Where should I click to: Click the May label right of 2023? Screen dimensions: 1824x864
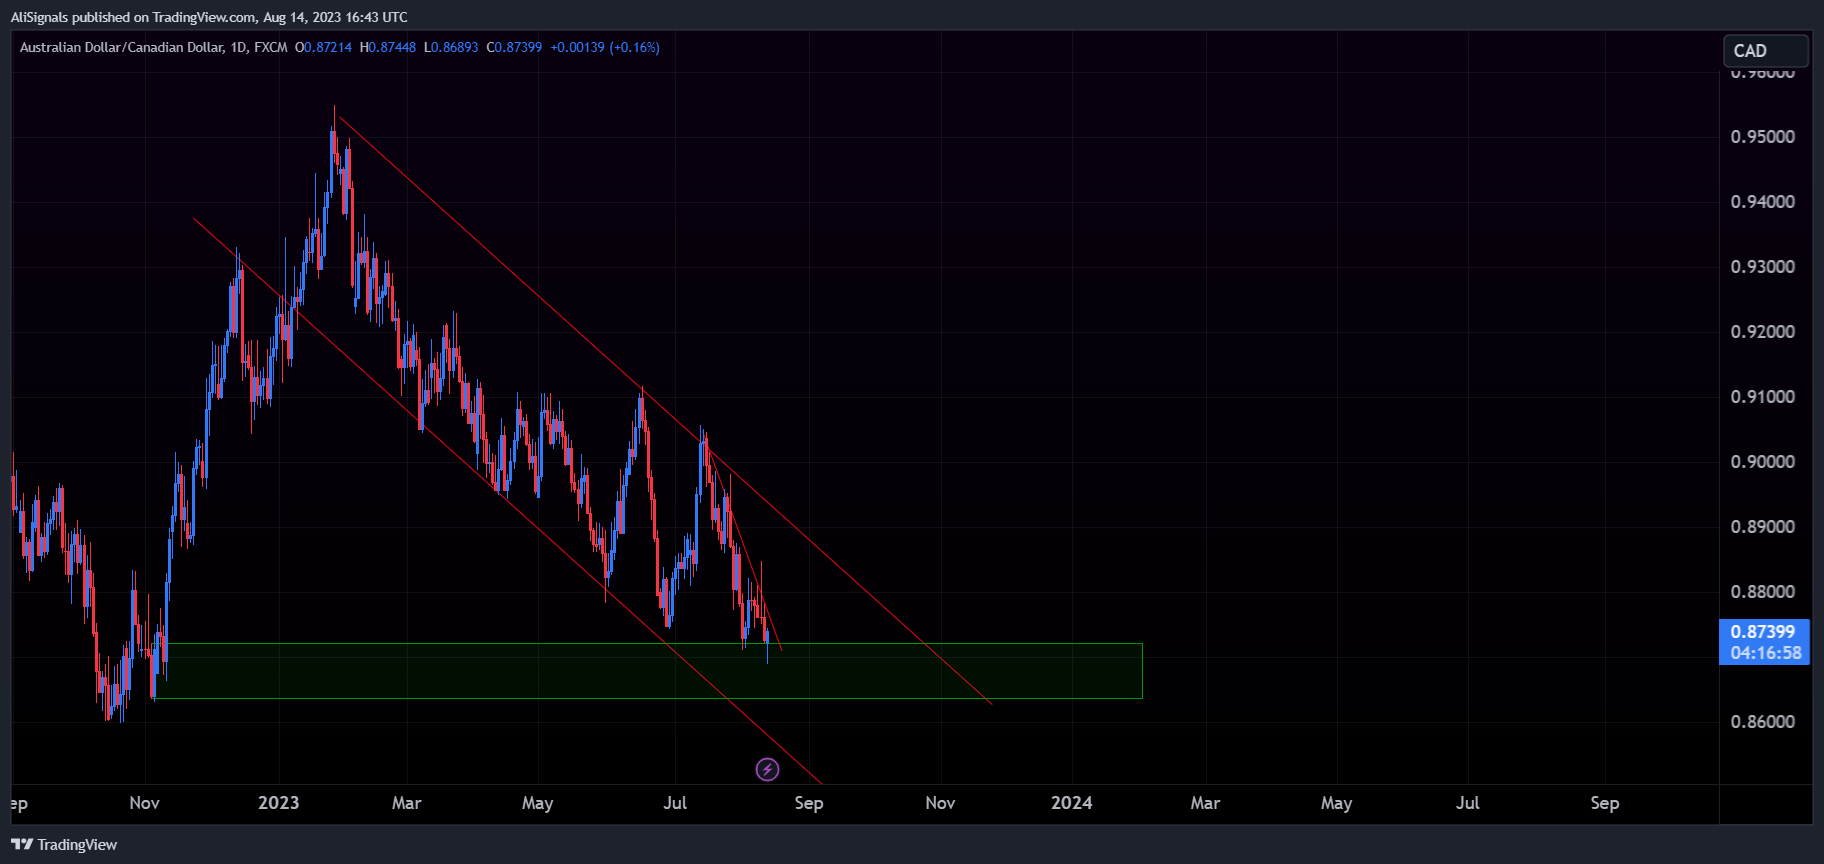coord(537,803)
